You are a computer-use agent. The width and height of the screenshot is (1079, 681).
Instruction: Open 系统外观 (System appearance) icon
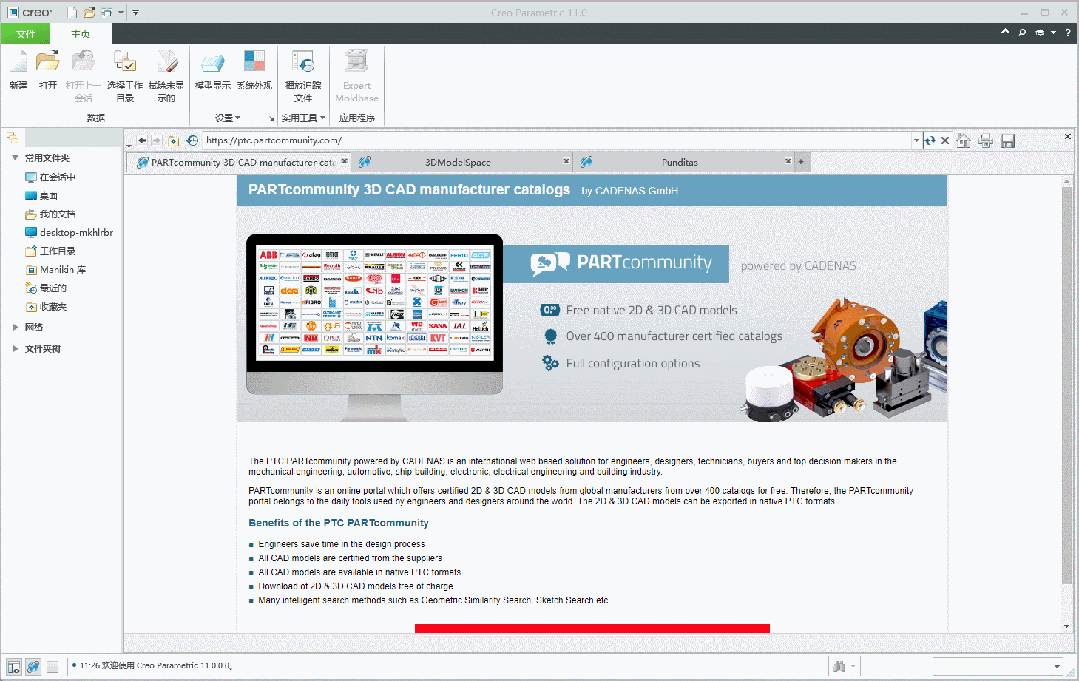click(254, 62)
